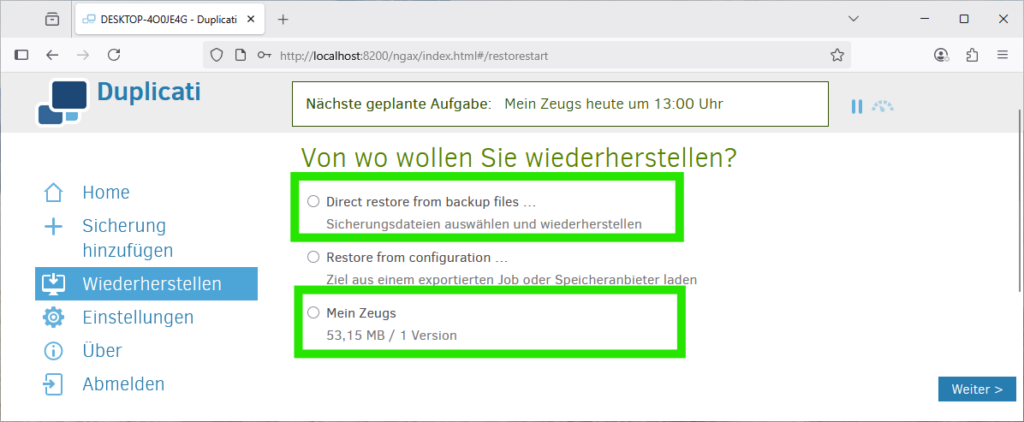This screenshot has width=1024, height=422.
Task: Close the Duplicati browser tab
Action: (x=249, y=20)
